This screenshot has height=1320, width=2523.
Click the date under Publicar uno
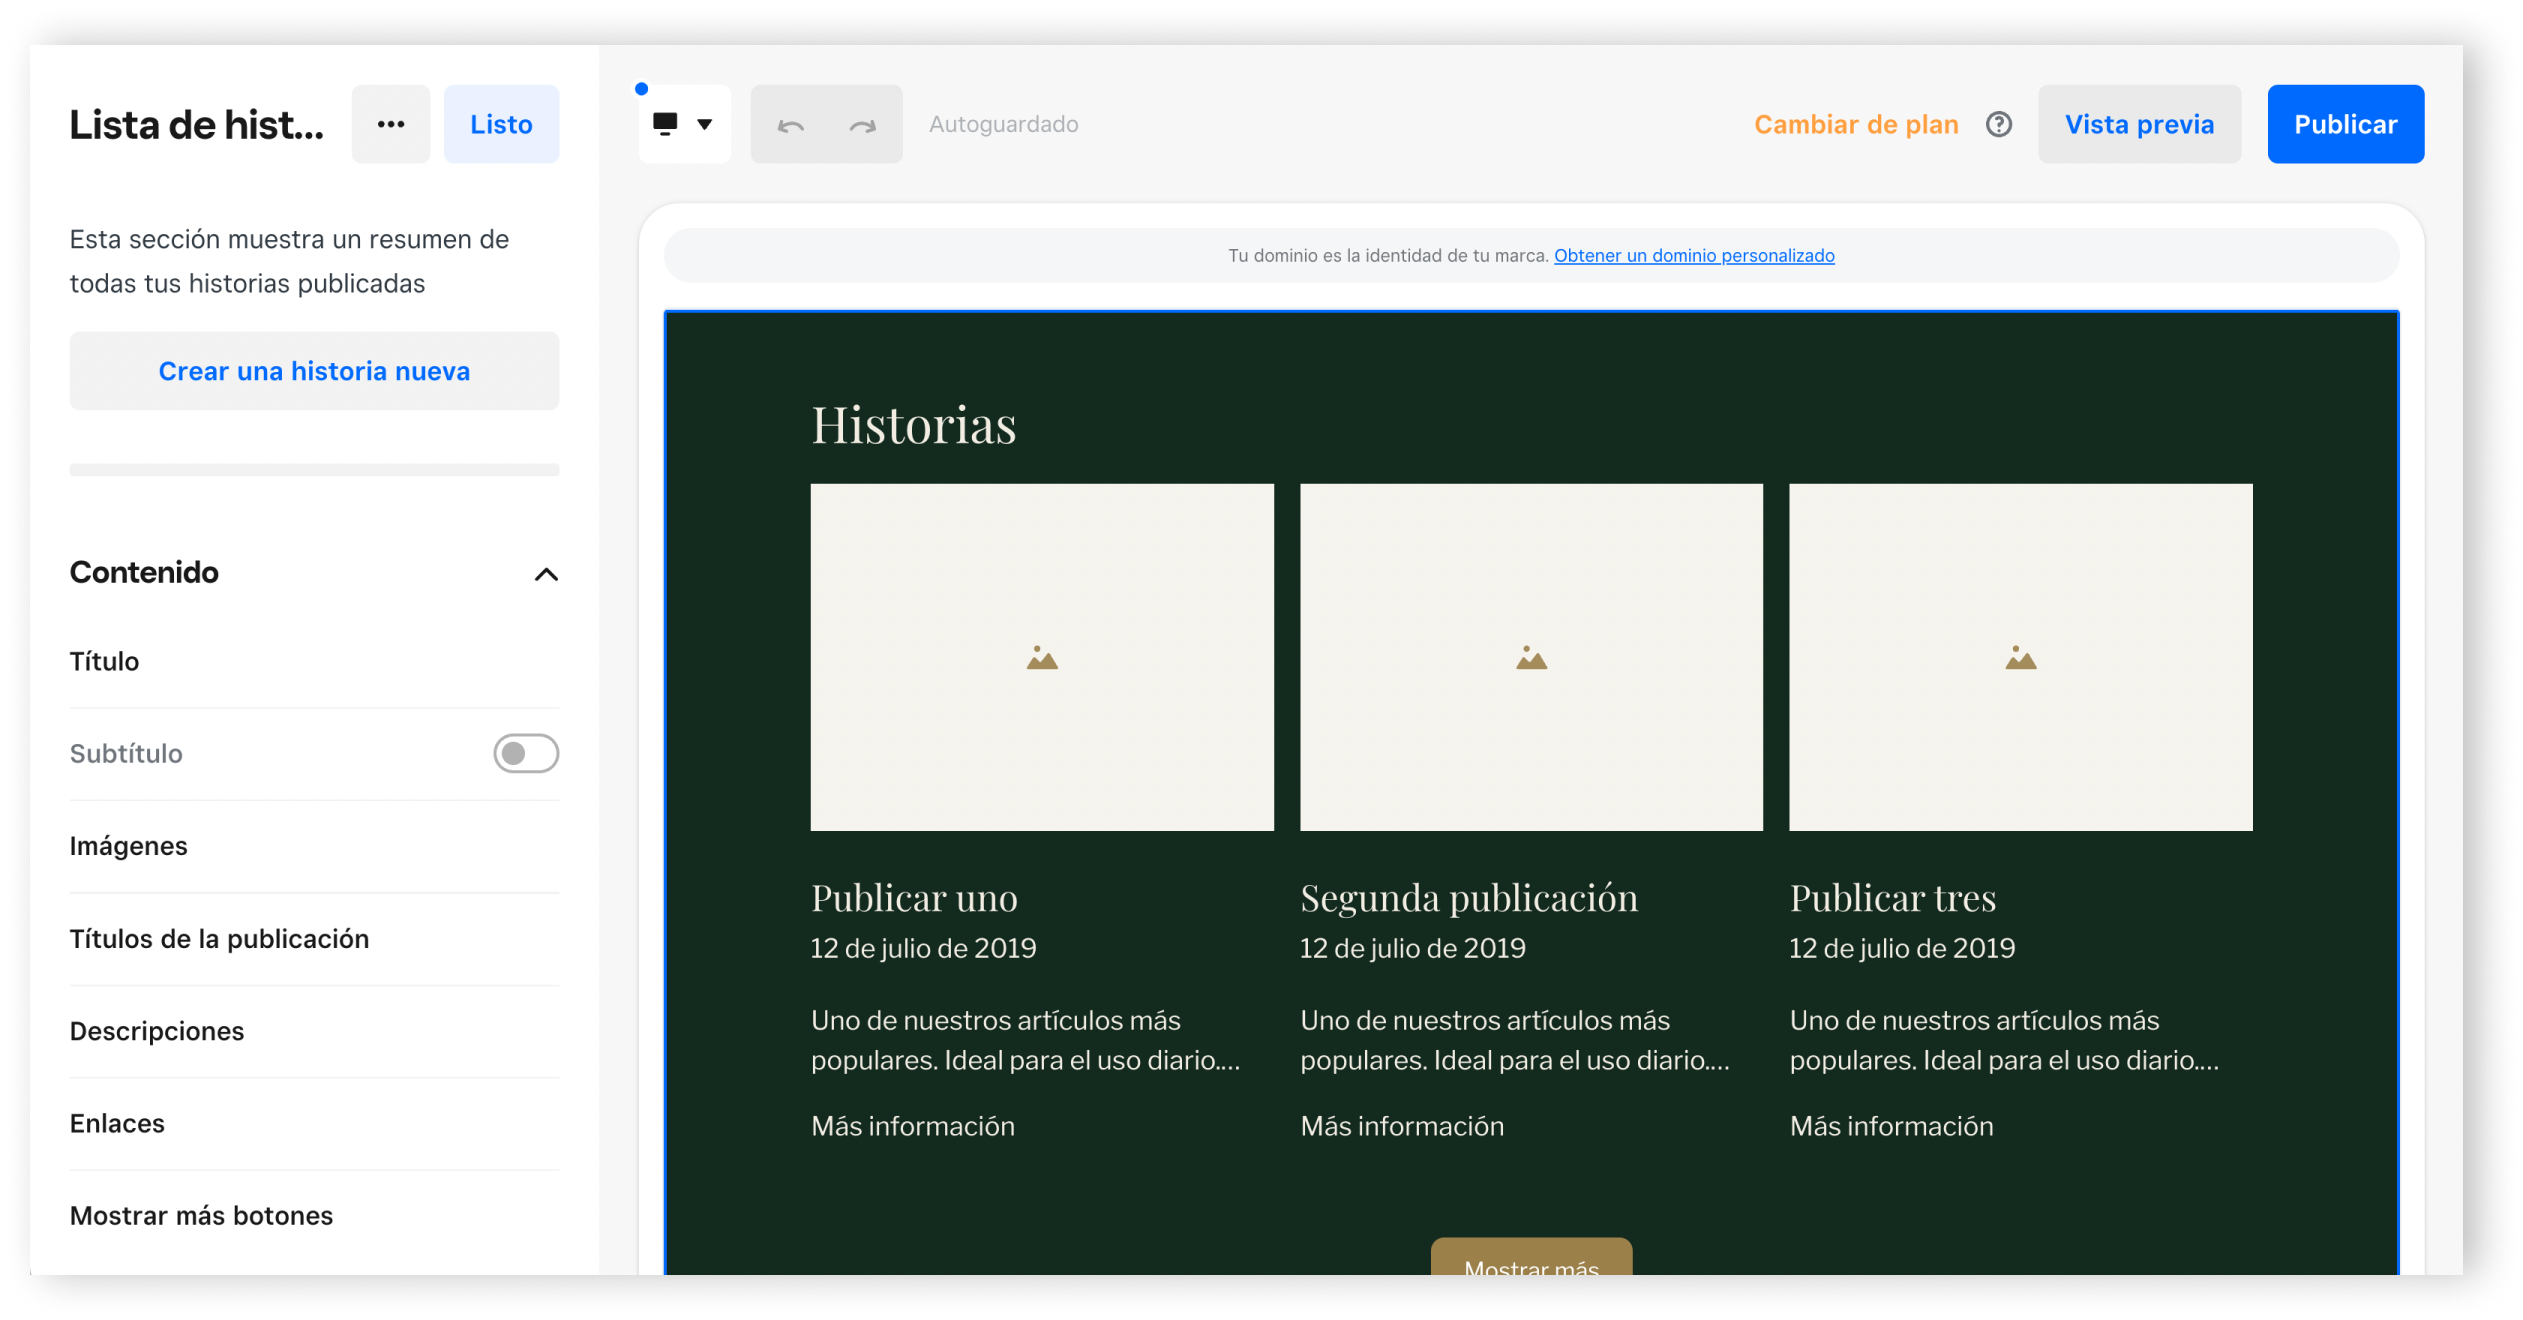pos(923,948)
